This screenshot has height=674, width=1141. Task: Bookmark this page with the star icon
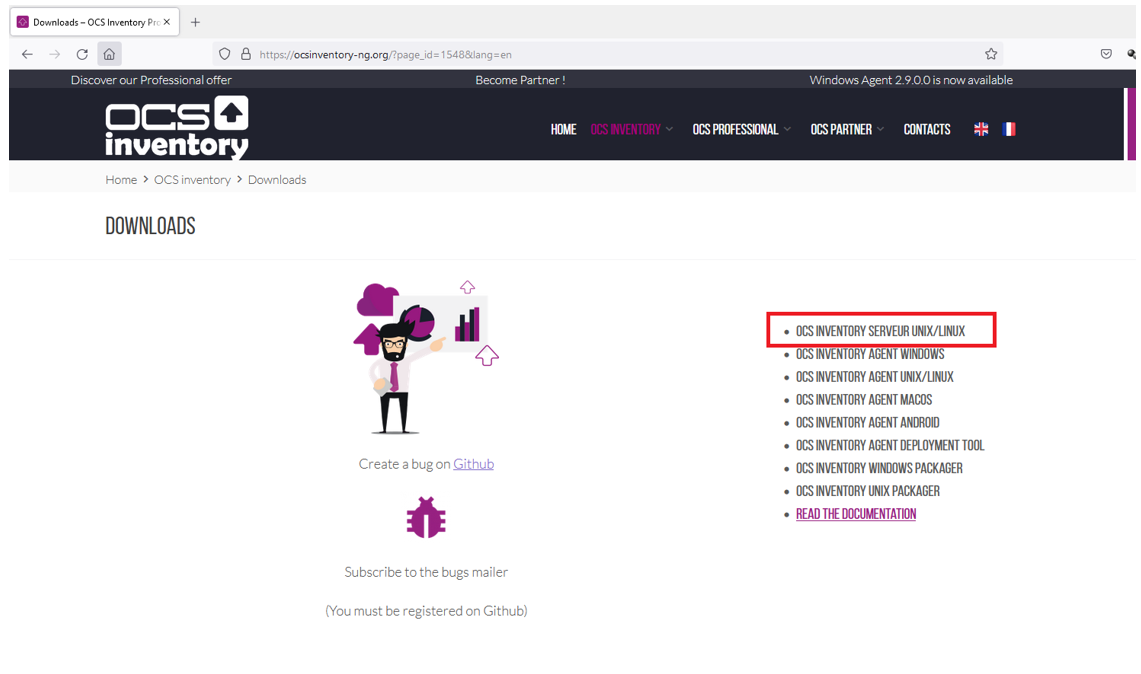[x=991, y=54]
